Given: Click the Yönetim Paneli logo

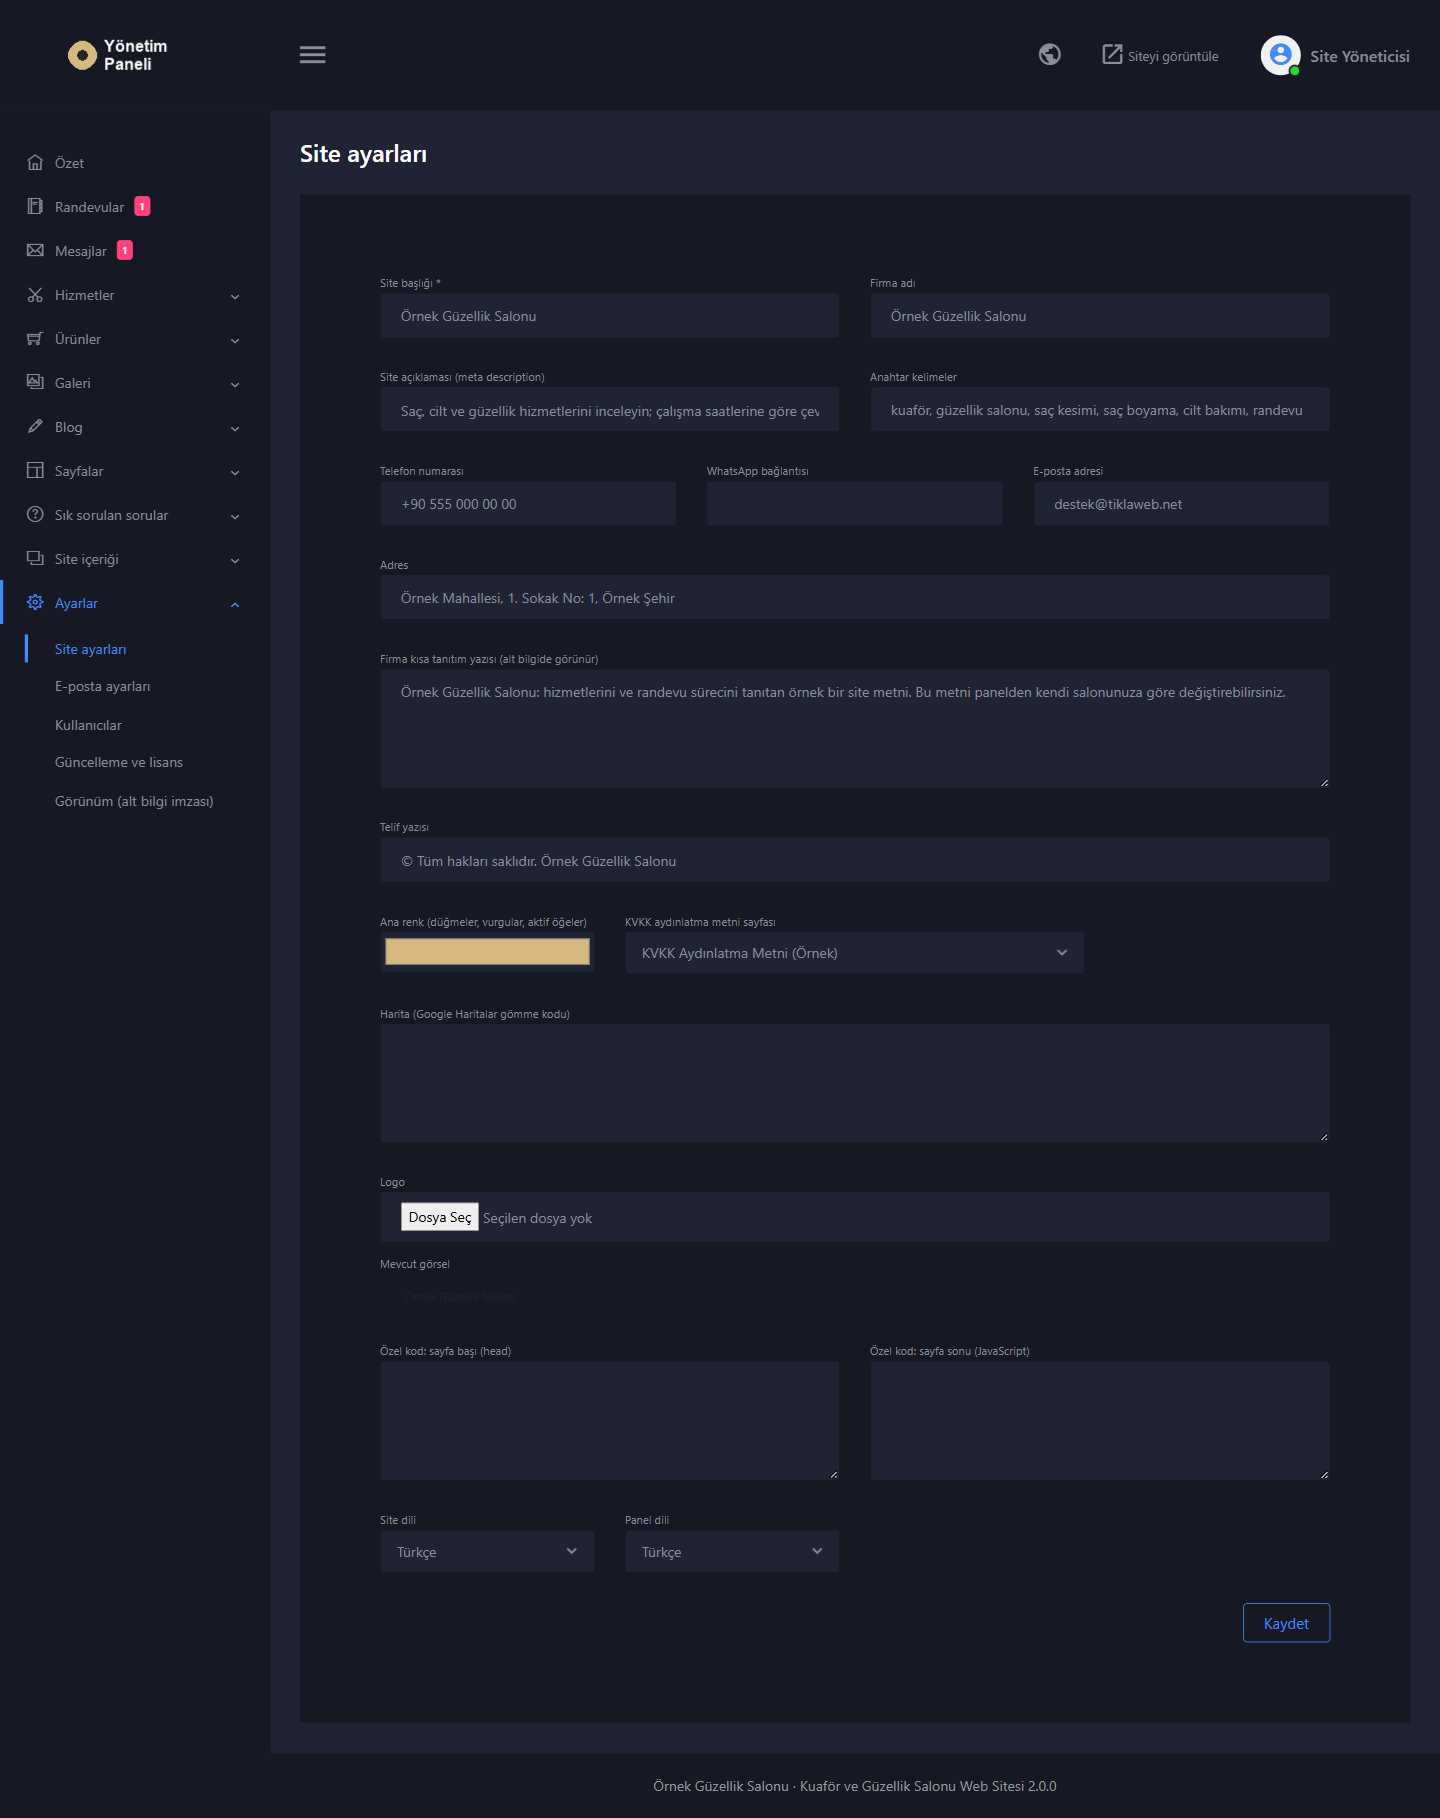Looking at the screenshot, I should [x=118, y=55].
